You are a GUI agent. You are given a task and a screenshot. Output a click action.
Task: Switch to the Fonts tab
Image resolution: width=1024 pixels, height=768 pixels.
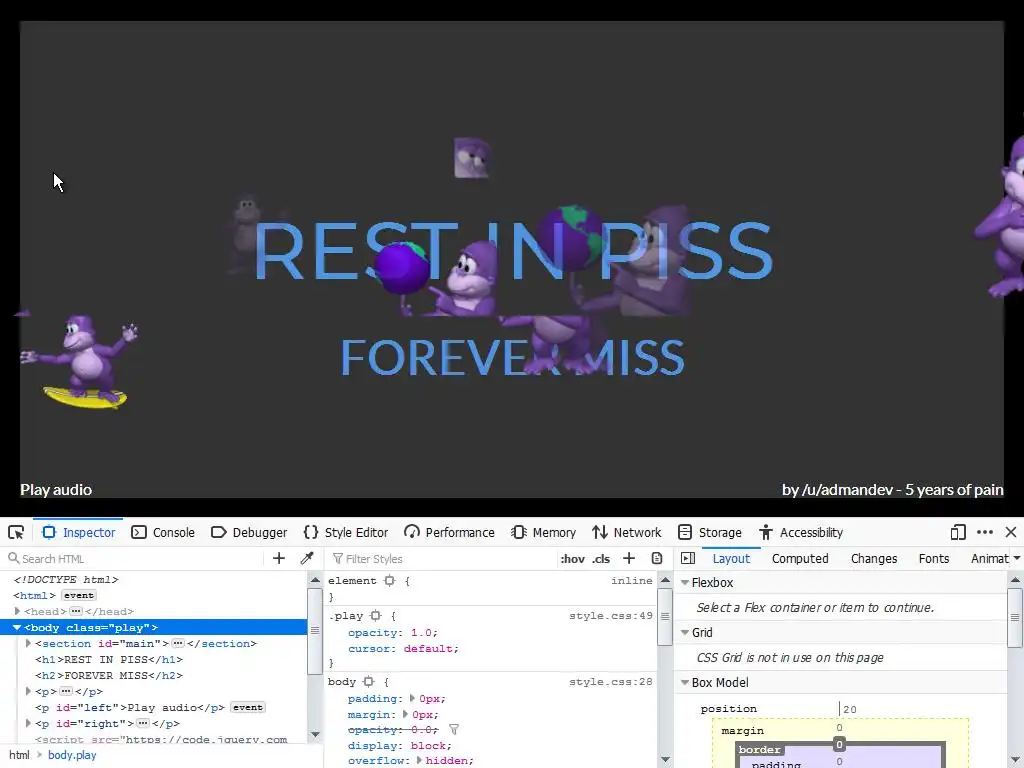(x=934, y=559)
